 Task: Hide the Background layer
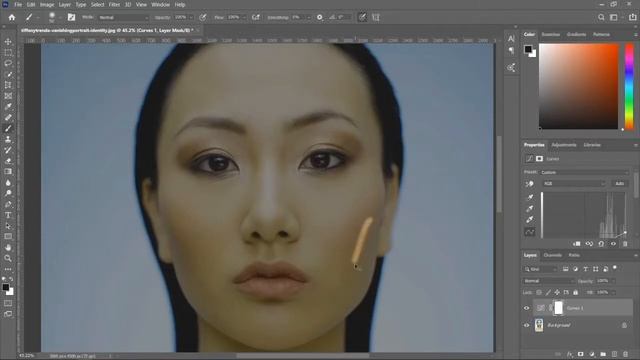click(527, 325)
